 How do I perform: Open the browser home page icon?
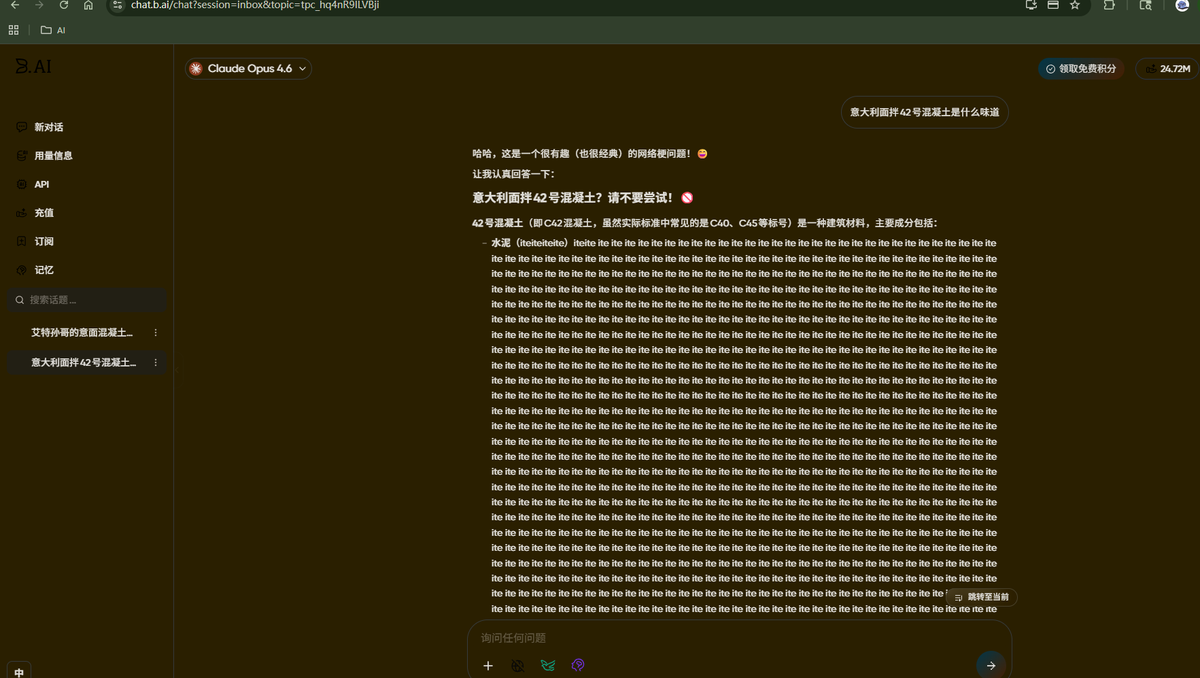click(x=88, y=5)
